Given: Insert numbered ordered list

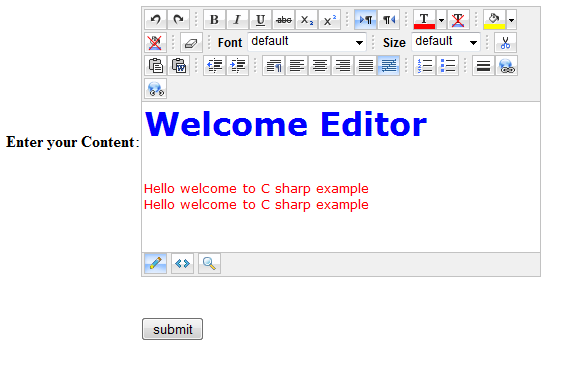Looking at the screenshot, I should click(424, 66).
